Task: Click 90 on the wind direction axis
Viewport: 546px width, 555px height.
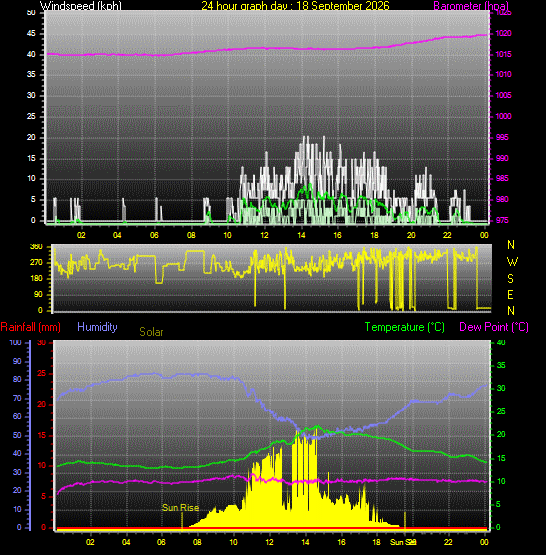Action: [38, 294]
